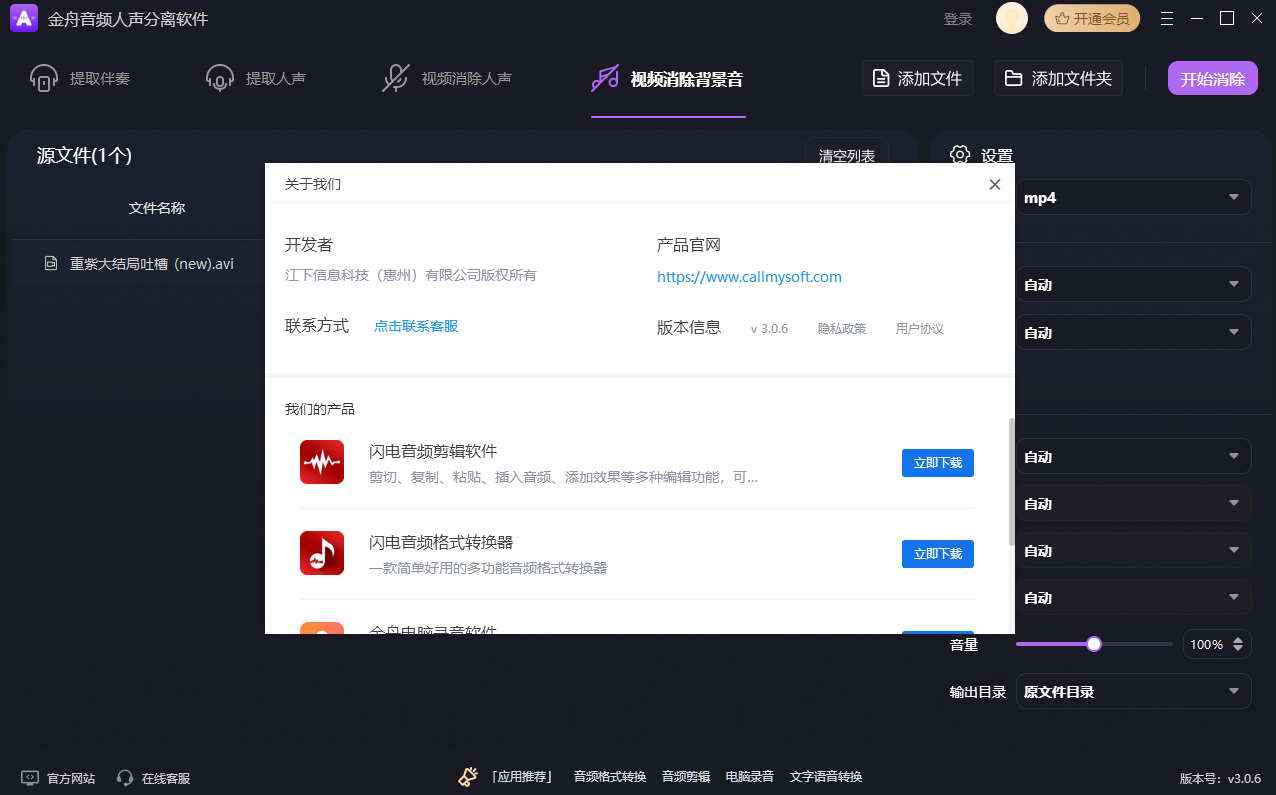Viewport: 1276px width, 795px height.
Task: Select the 提取伴奏 headphone icon
Action: point(44,76)
